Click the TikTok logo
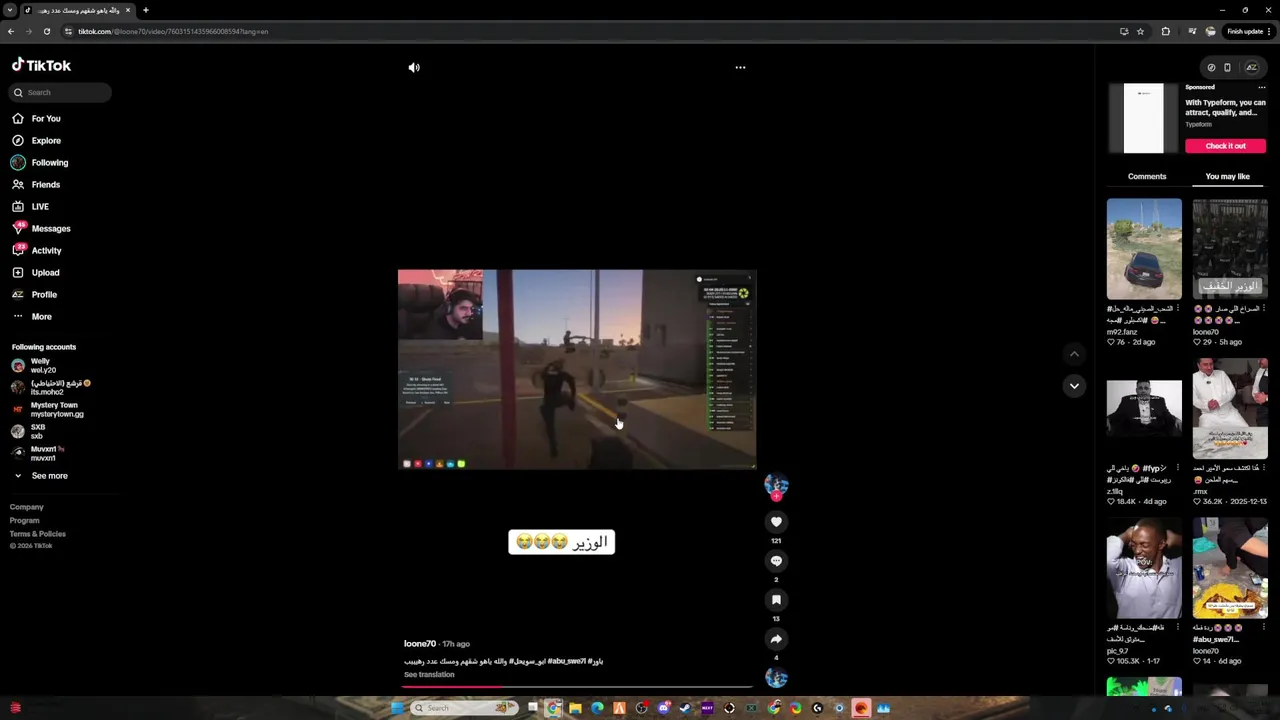Viewport: 1280px width, 720px height. 41,65
